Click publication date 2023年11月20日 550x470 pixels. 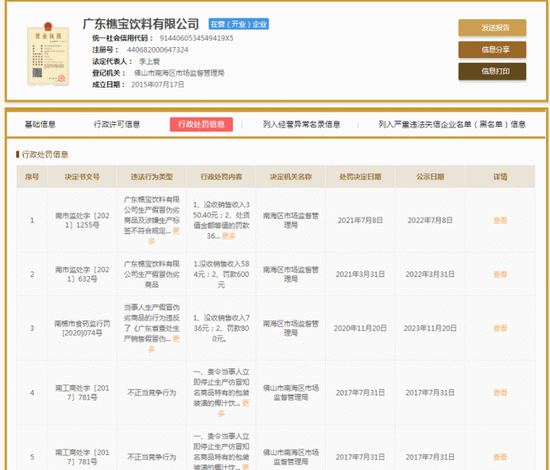point(430,328)
